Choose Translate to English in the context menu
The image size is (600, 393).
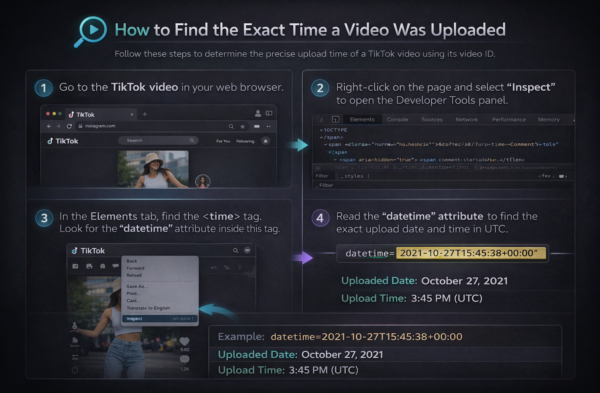[x=148, y=308]
